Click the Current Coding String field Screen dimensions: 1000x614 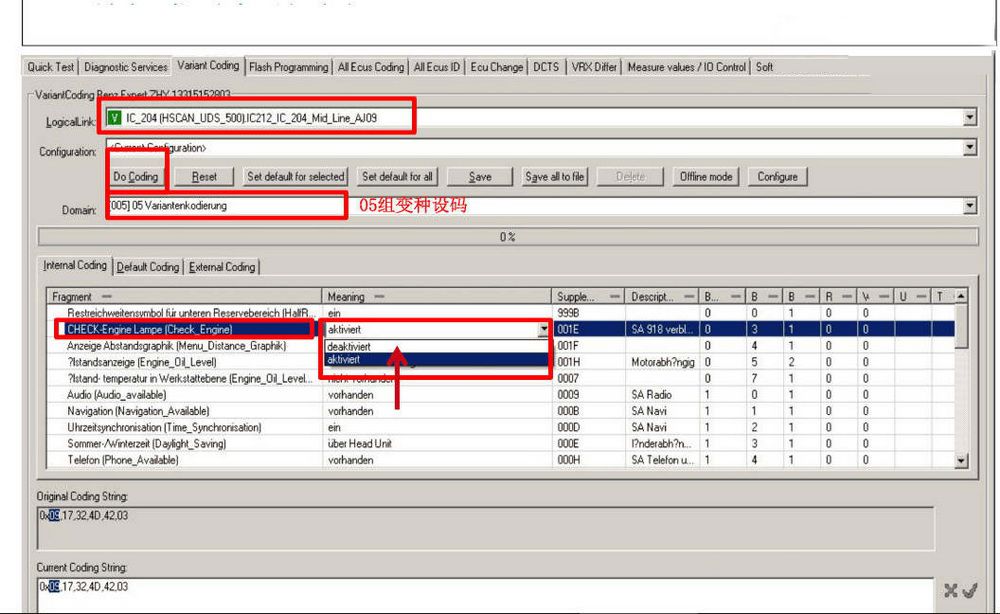point(480,591)
